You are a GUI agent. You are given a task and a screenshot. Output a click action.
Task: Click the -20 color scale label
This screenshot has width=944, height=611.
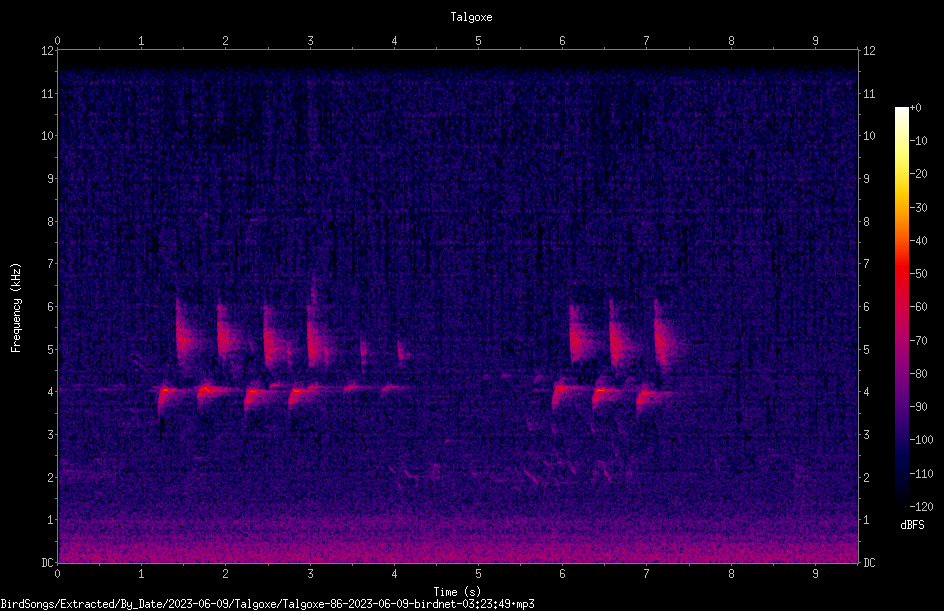click(x=918, y=174)
